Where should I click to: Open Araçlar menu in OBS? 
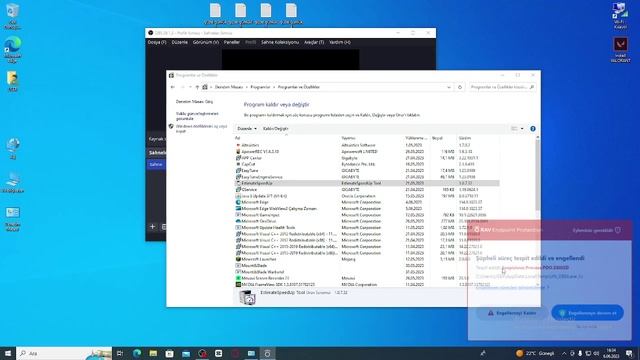tap(314, 42)
